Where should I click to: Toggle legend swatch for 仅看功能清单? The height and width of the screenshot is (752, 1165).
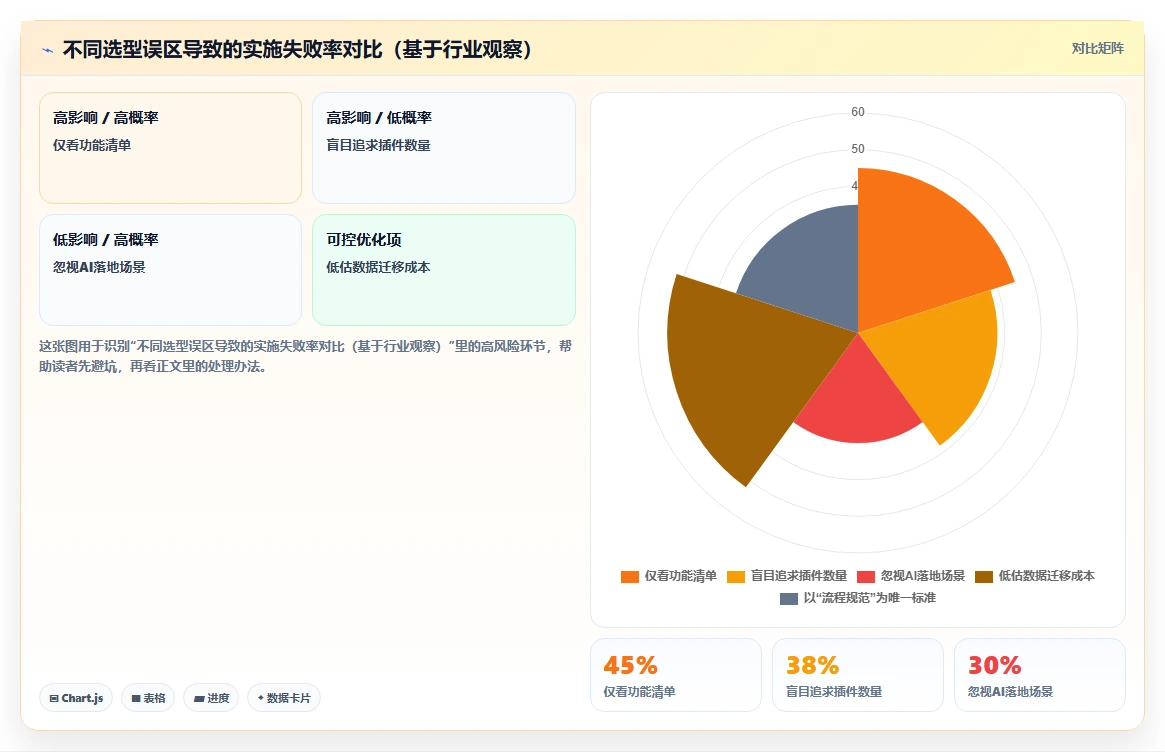click(630, 577)
